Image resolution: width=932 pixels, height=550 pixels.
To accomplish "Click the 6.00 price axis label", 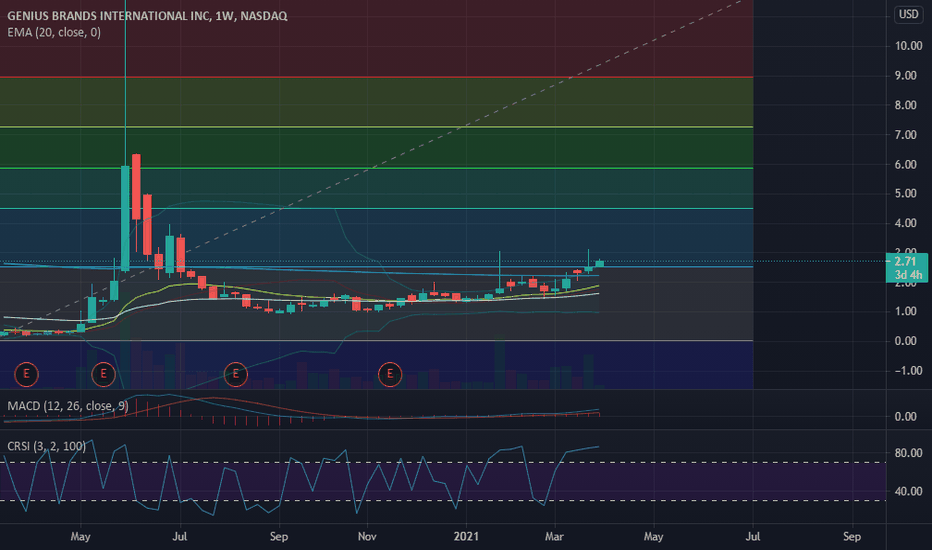I will (906, 165).
